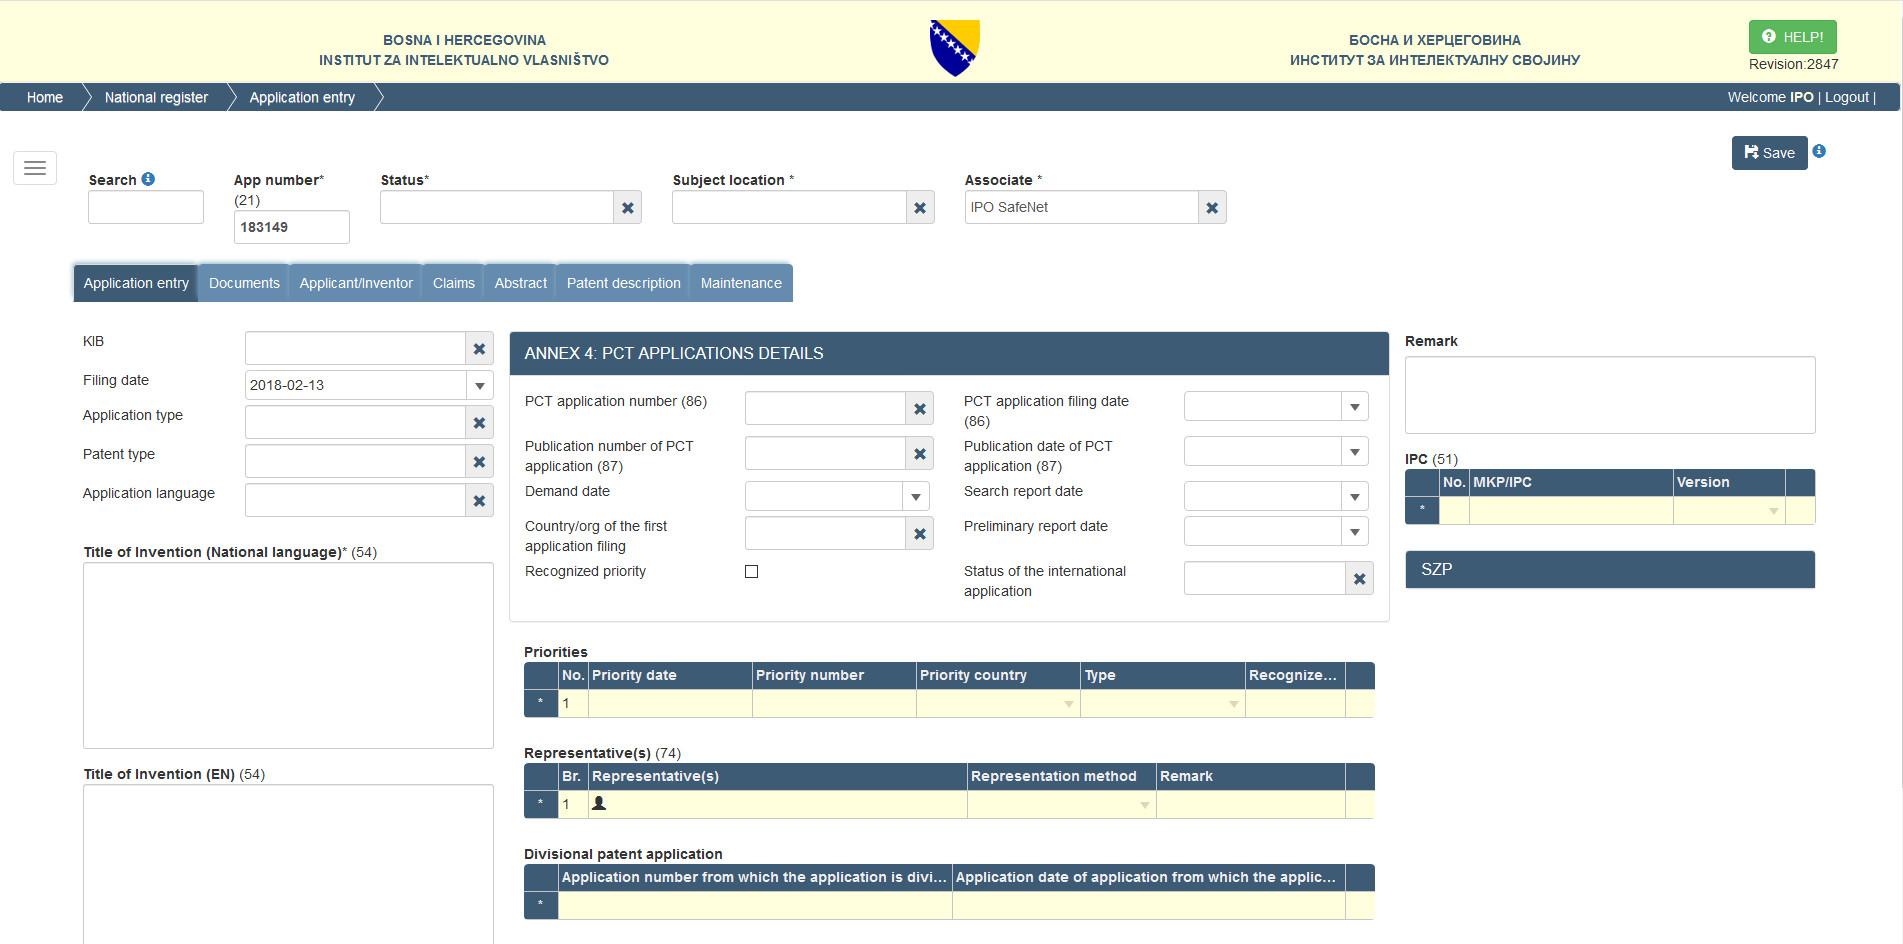Clear the Status field
Image resolution: width=1903 pixels, height=944 pixels.
[628, 208]
